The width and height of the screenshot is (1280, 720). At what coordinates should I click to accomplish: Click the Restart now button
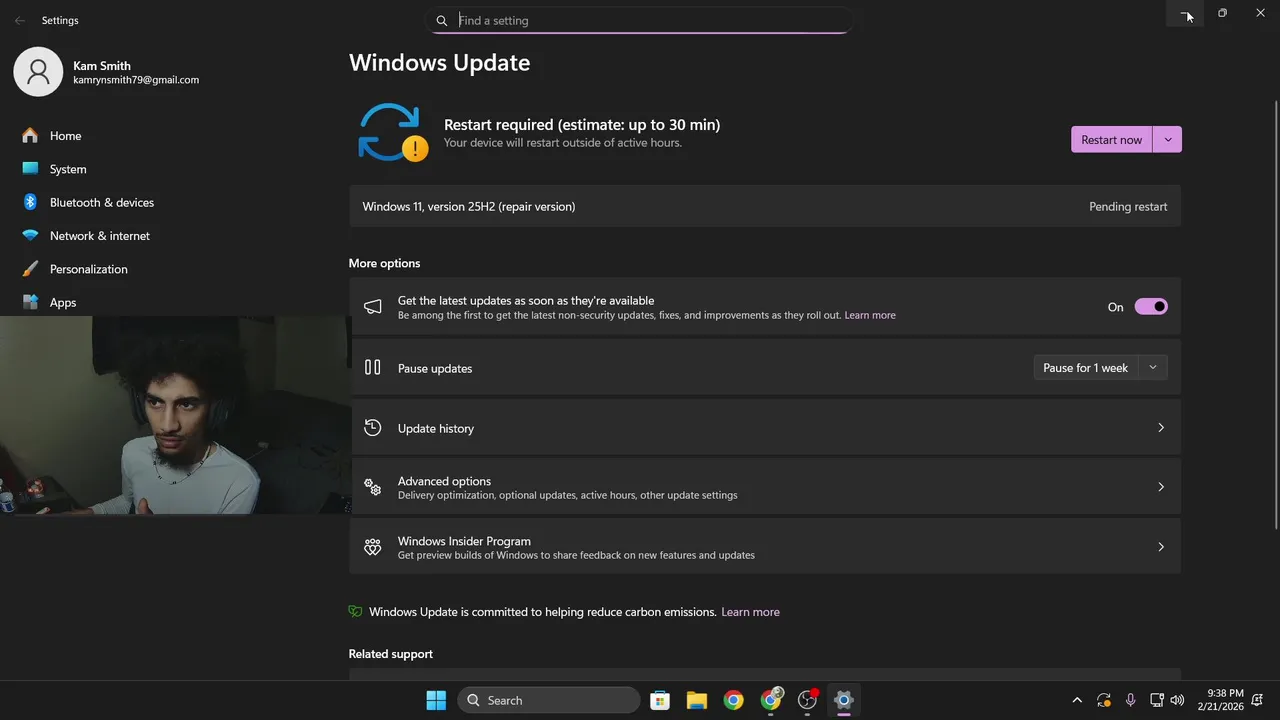click(x=1111, y=140)
